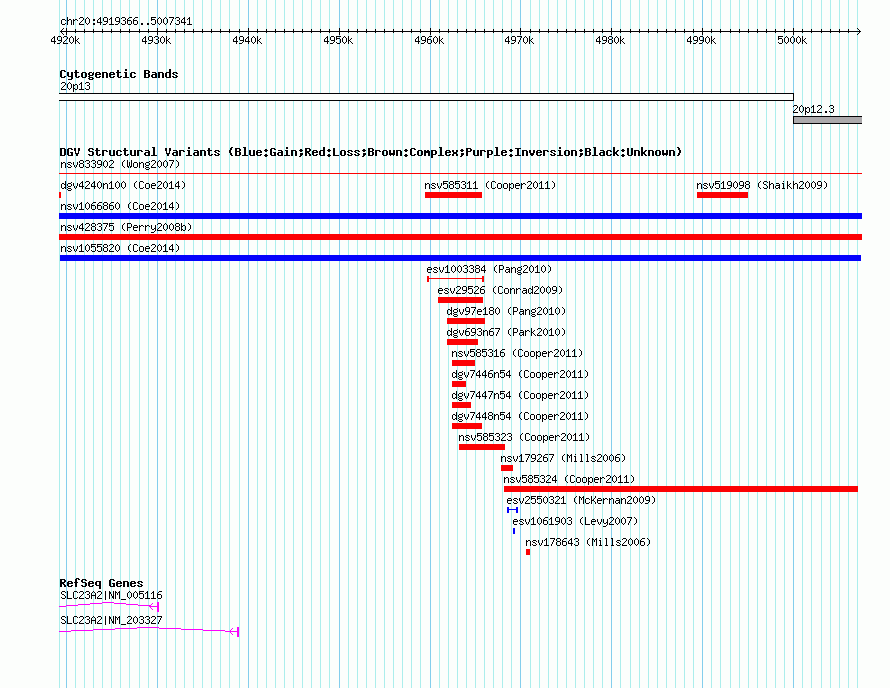Click the esv1061903 (Levy2007) text label
This screenshot has width=890, height=688.
[575, 522]
